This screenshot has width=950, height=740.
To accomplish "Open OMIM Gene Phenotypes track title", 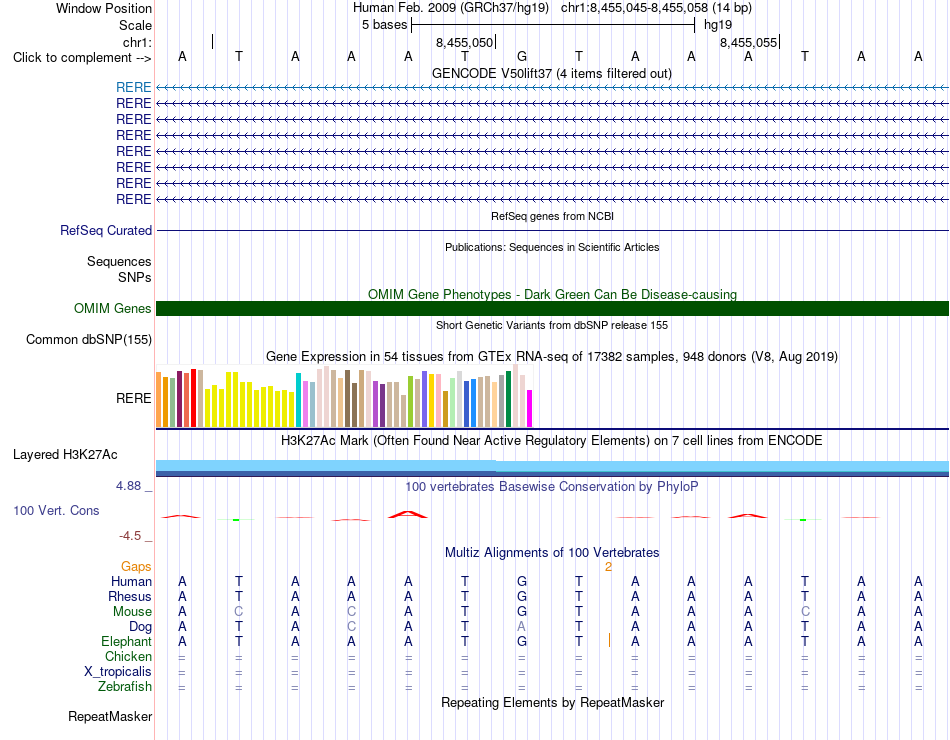I will click(552, 295).
